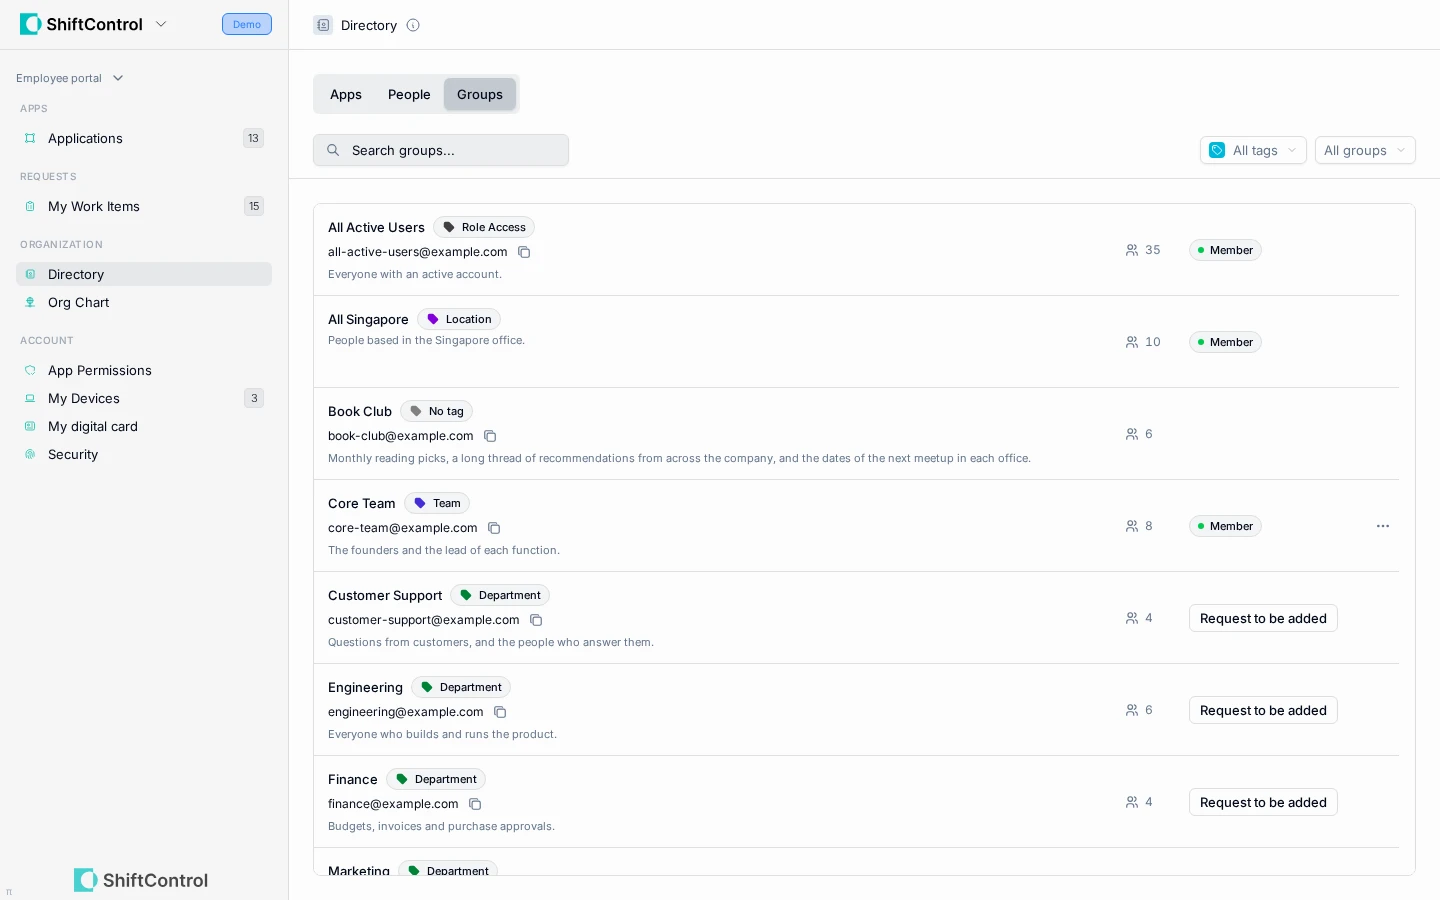Switch to the Apps tab
The width and height of the screenshot is (1440, 900).
pyautogui.click(x=346, y=94)
